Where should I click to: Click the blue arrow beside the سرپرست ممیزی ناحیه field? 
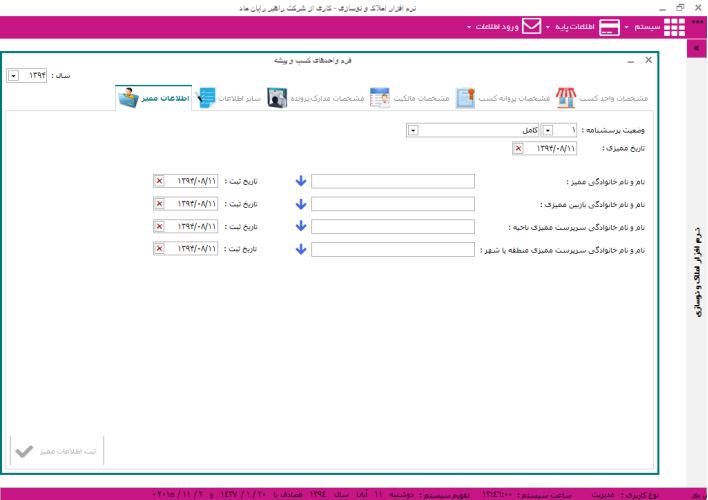click(x=300, y=226)
